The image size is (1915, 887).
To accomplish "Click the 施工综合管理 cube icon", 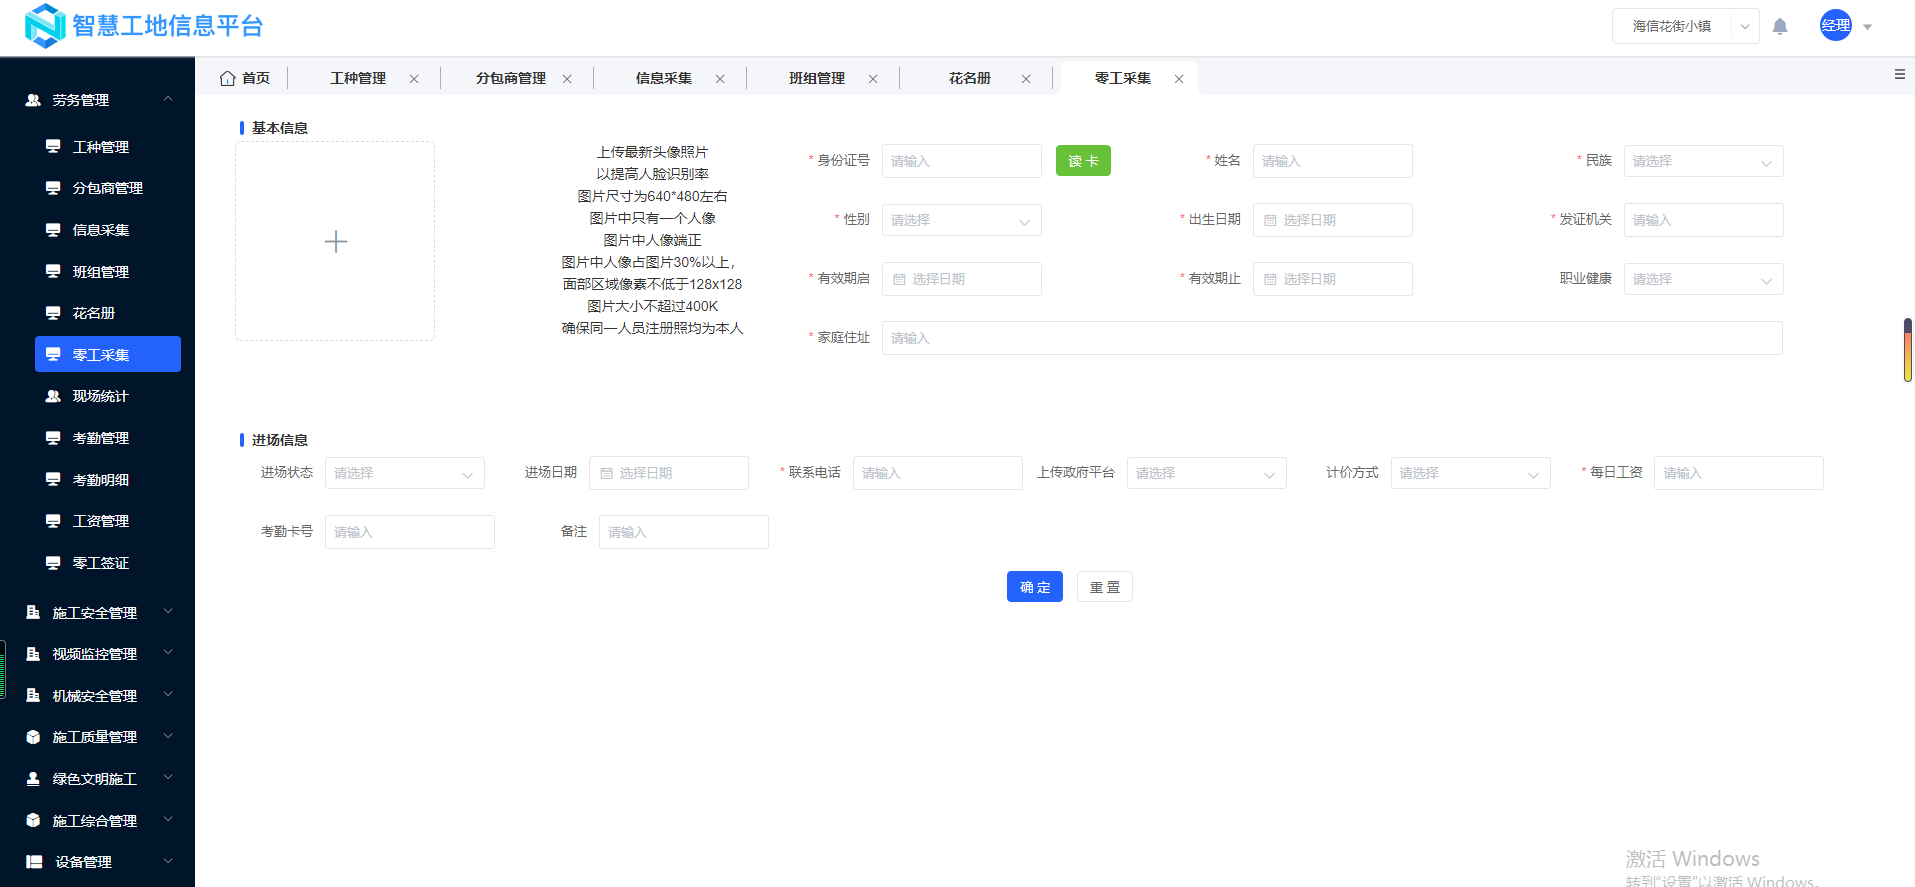I will point(33,820).
